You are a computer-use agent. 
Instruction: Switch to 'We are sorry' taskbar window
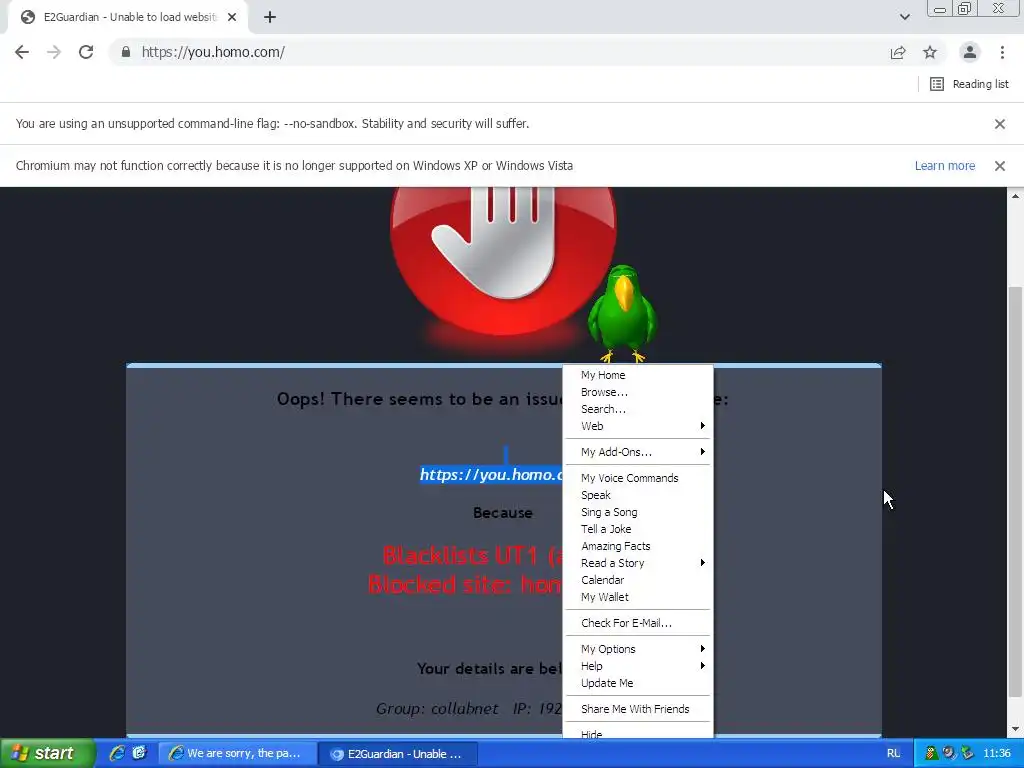(238, 754)
